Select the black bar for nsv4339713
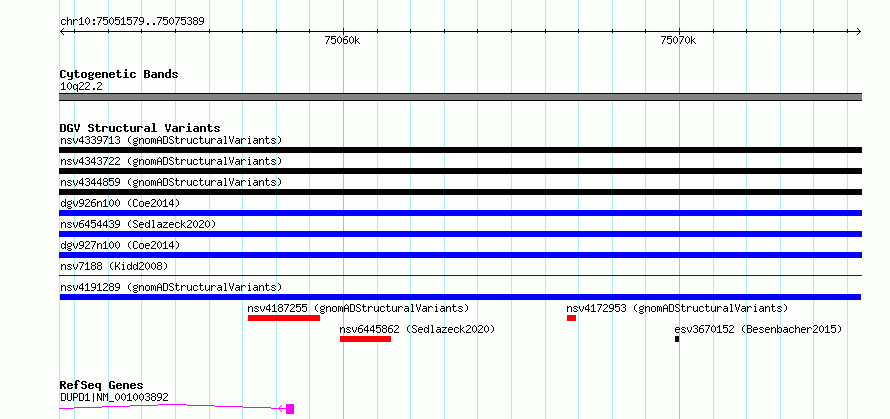Screen dimensions: 890x419 [x=460, y=150]
